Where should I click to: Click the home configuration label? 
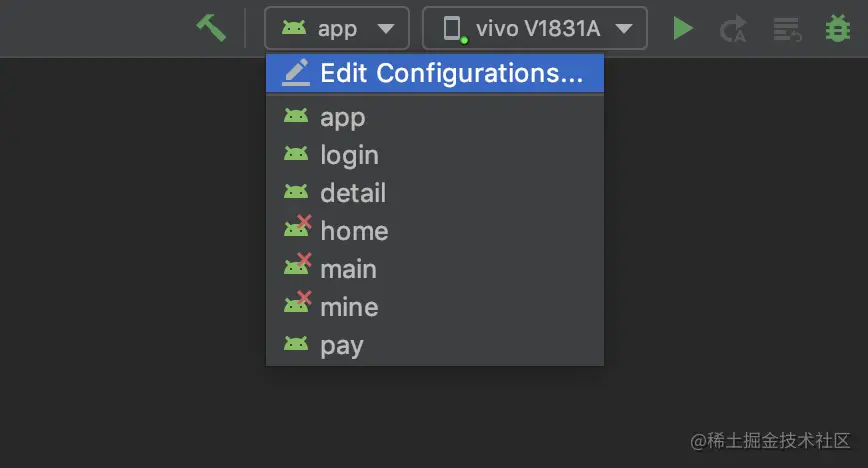point(354,231)
